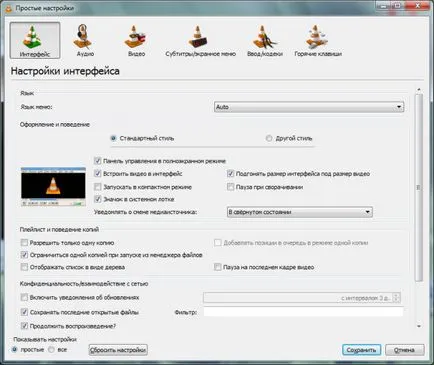
Task: Open the В свёрнутом состоянии dropdown
Action: pyautogui.click(x=299, y=212)
